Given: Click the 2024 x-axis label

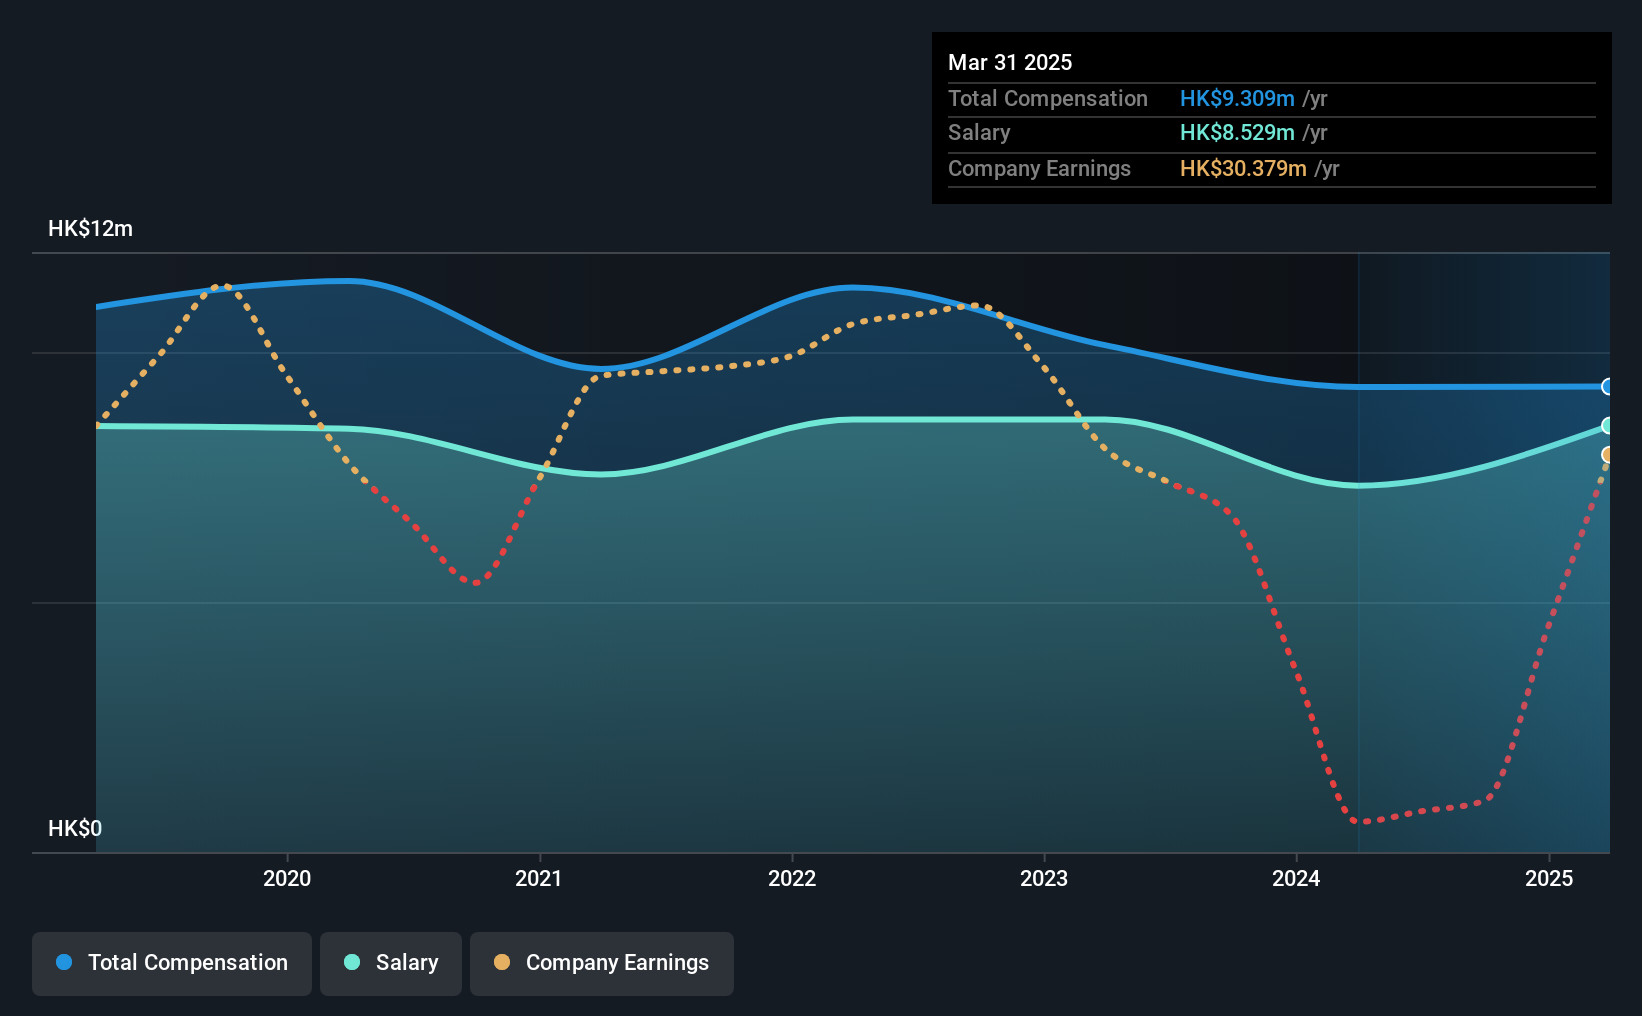Looking at the screenshot, I should [x=1296, y=878].
